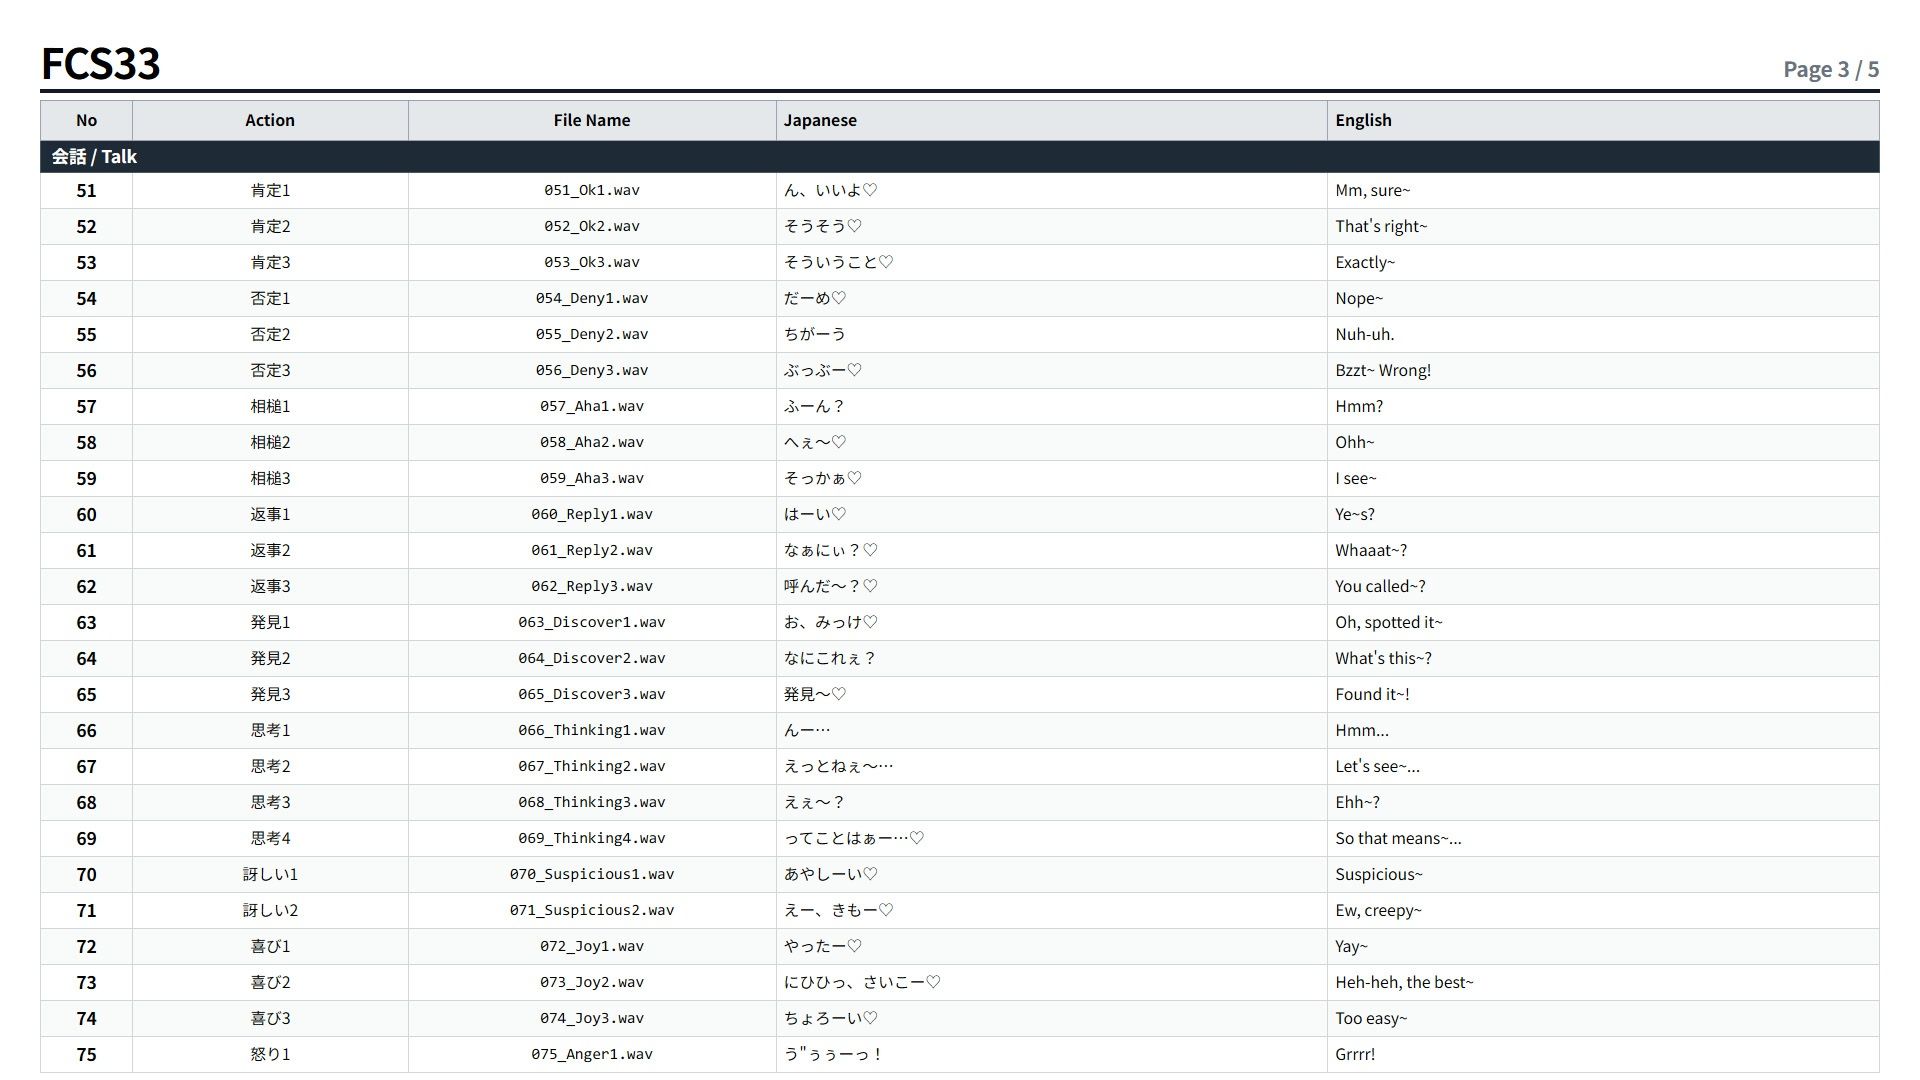The image size is (1920, 1080).
Task: Select the Action column header
Action: (270, 120)
